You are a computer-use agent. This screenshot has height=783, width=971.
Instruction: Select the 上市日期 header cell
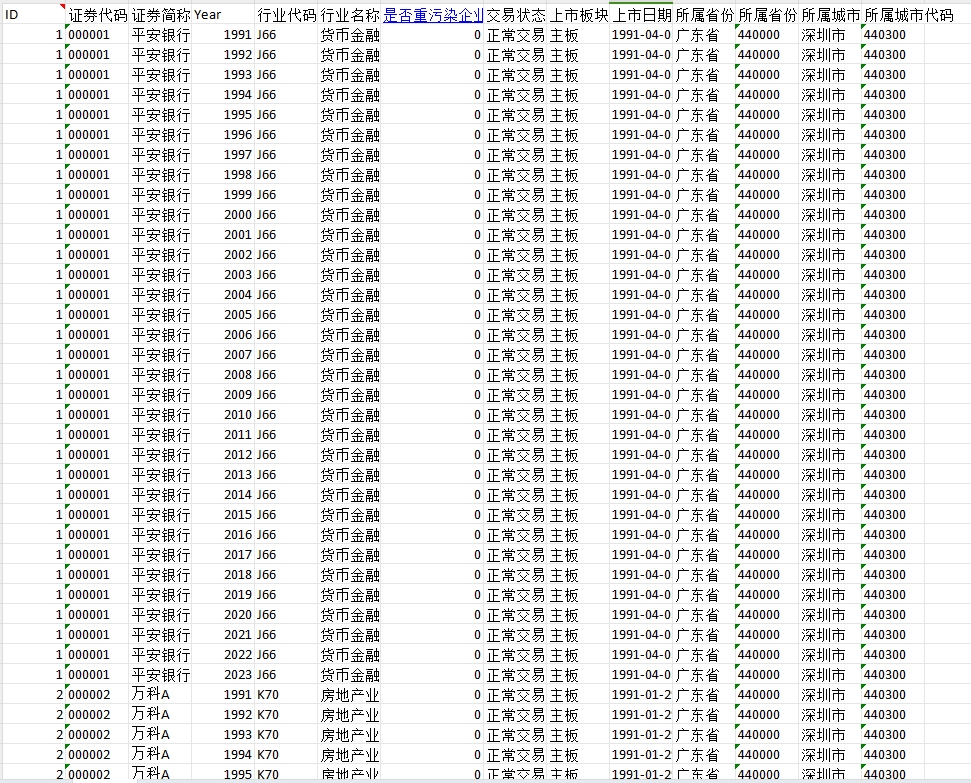click(642, 15)
